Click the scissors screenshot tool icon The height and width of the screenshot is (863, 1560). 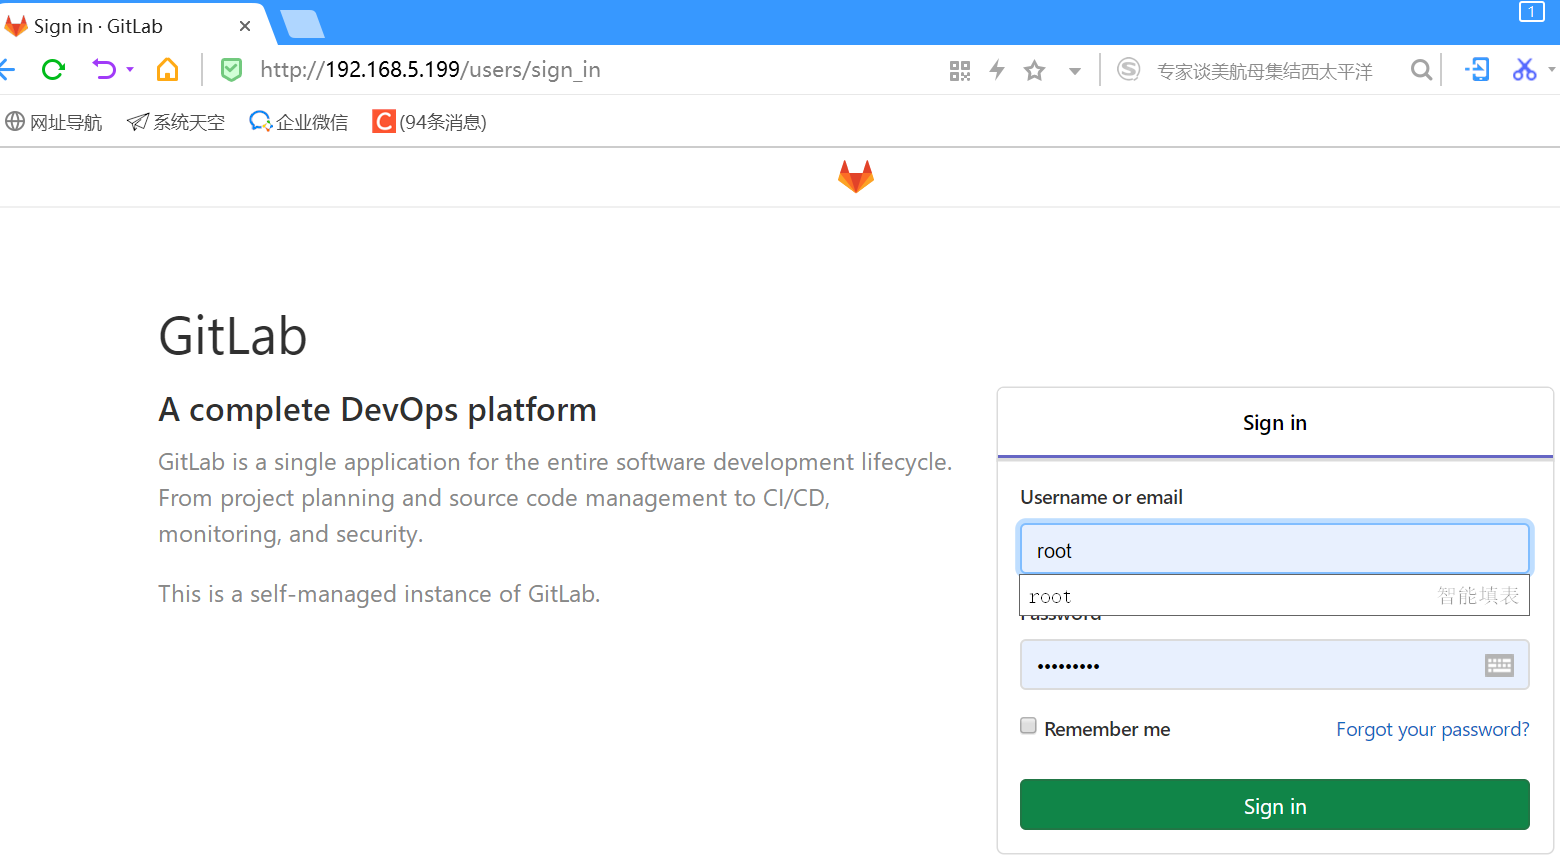1524,70
